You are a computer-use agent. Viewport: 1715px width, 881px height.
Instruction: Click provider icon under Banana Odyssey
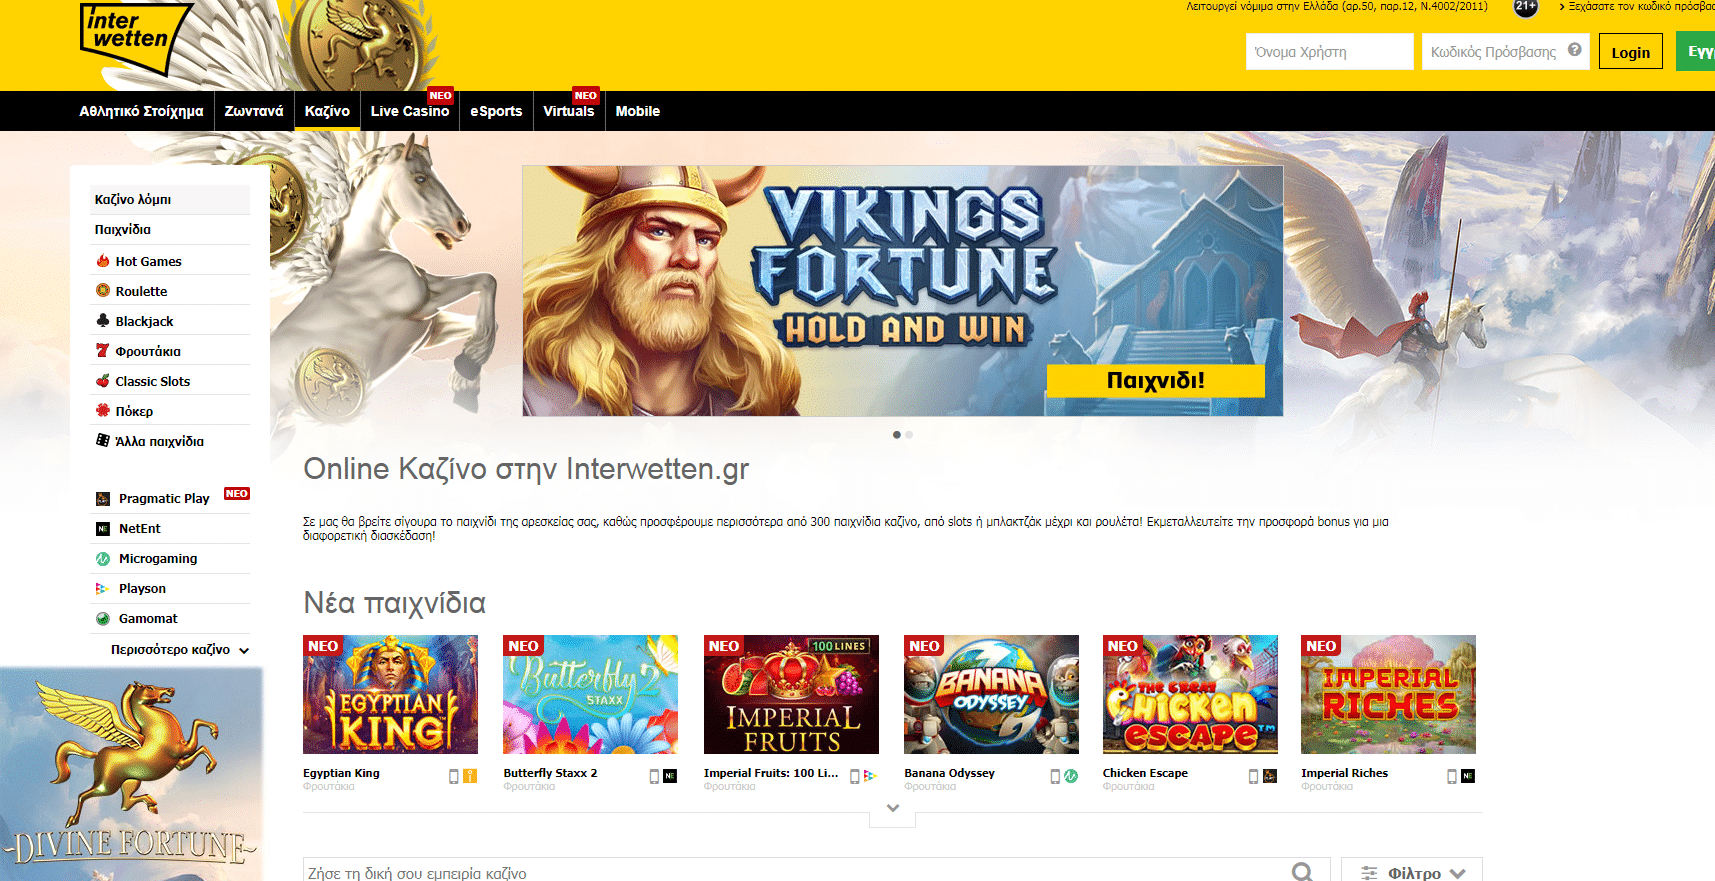pyautogui.click(x=1071, y=776)
